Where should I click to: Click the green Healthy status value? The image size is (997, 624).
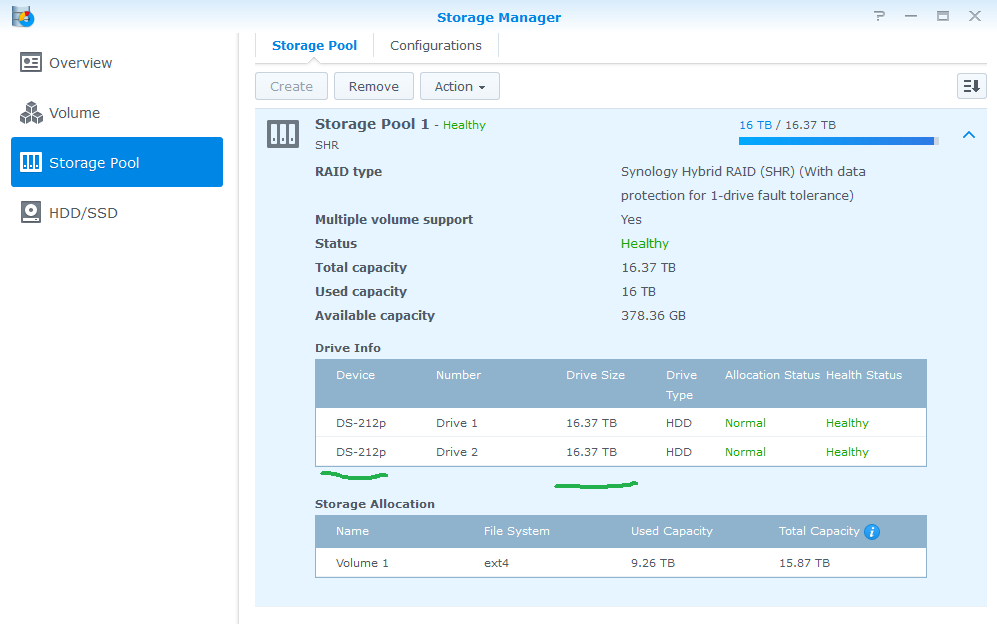644,244
